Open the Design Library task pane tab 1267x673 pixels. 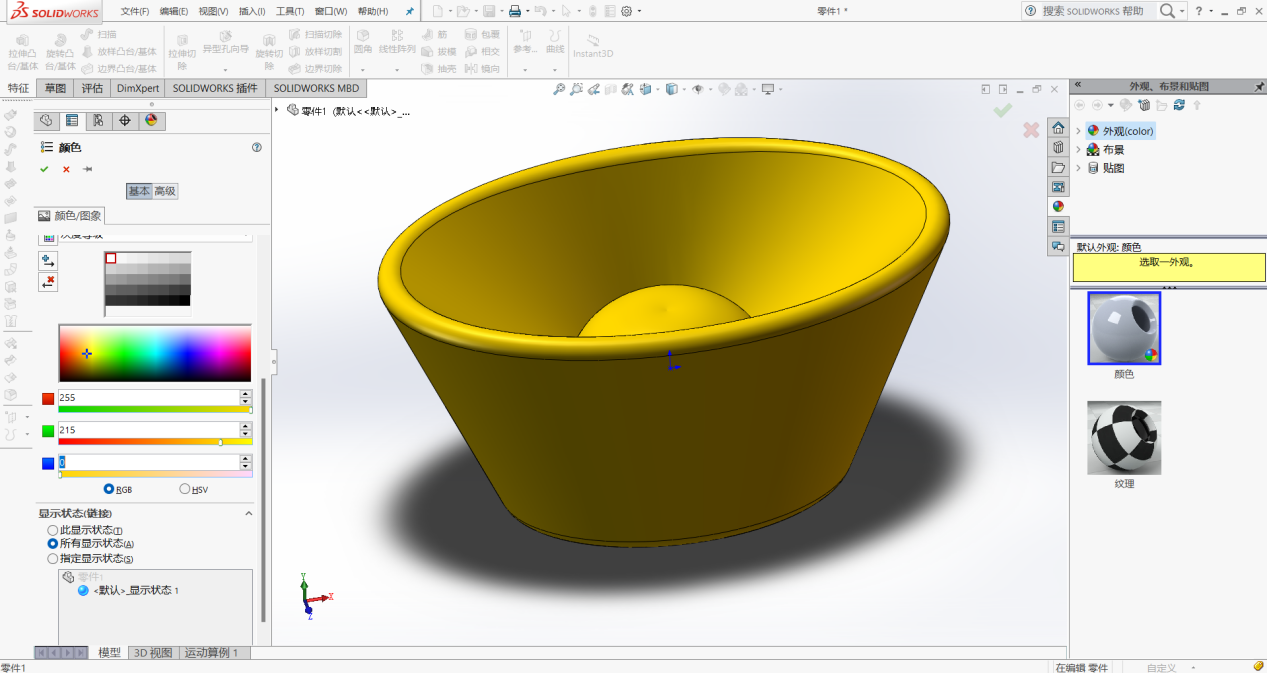point(1058,147)
